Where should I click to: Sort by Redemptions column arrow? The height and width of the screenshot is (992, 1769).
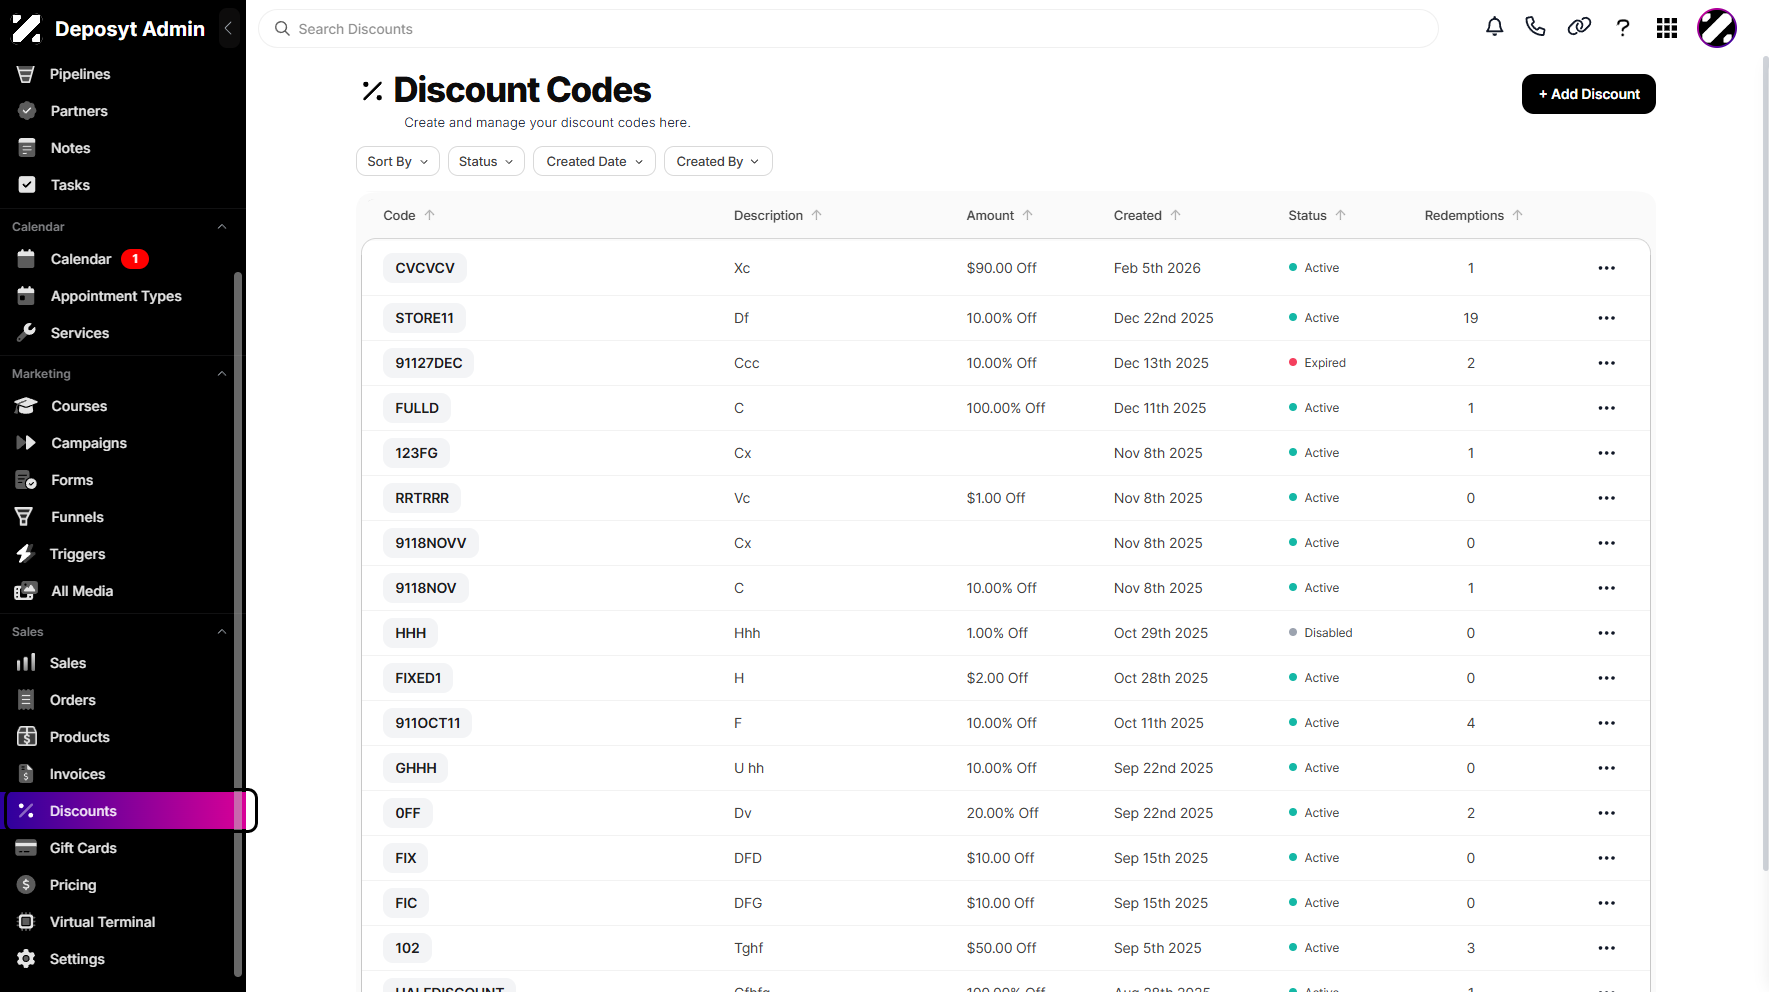tap(1518, 215)
